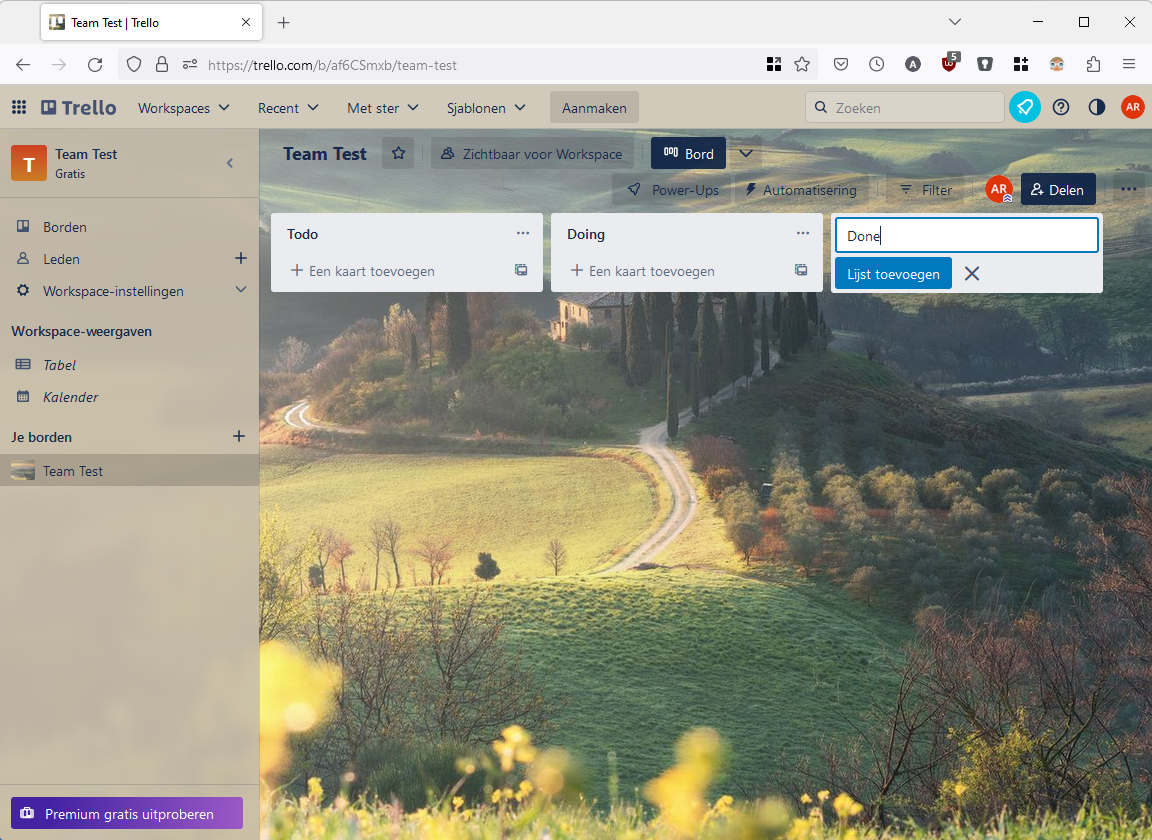Expand Workspace-instellingen options
This screenshot has width=1152, height=840.
pyautogui.click(x=240, y=290)
